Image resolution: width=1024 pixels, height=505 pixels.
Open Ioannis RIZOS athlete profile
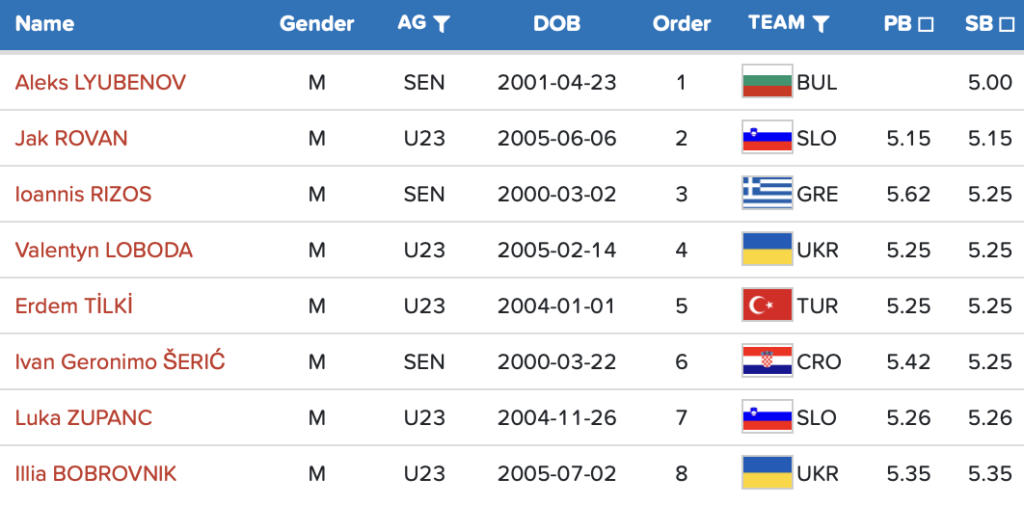[x=83, y=194]
